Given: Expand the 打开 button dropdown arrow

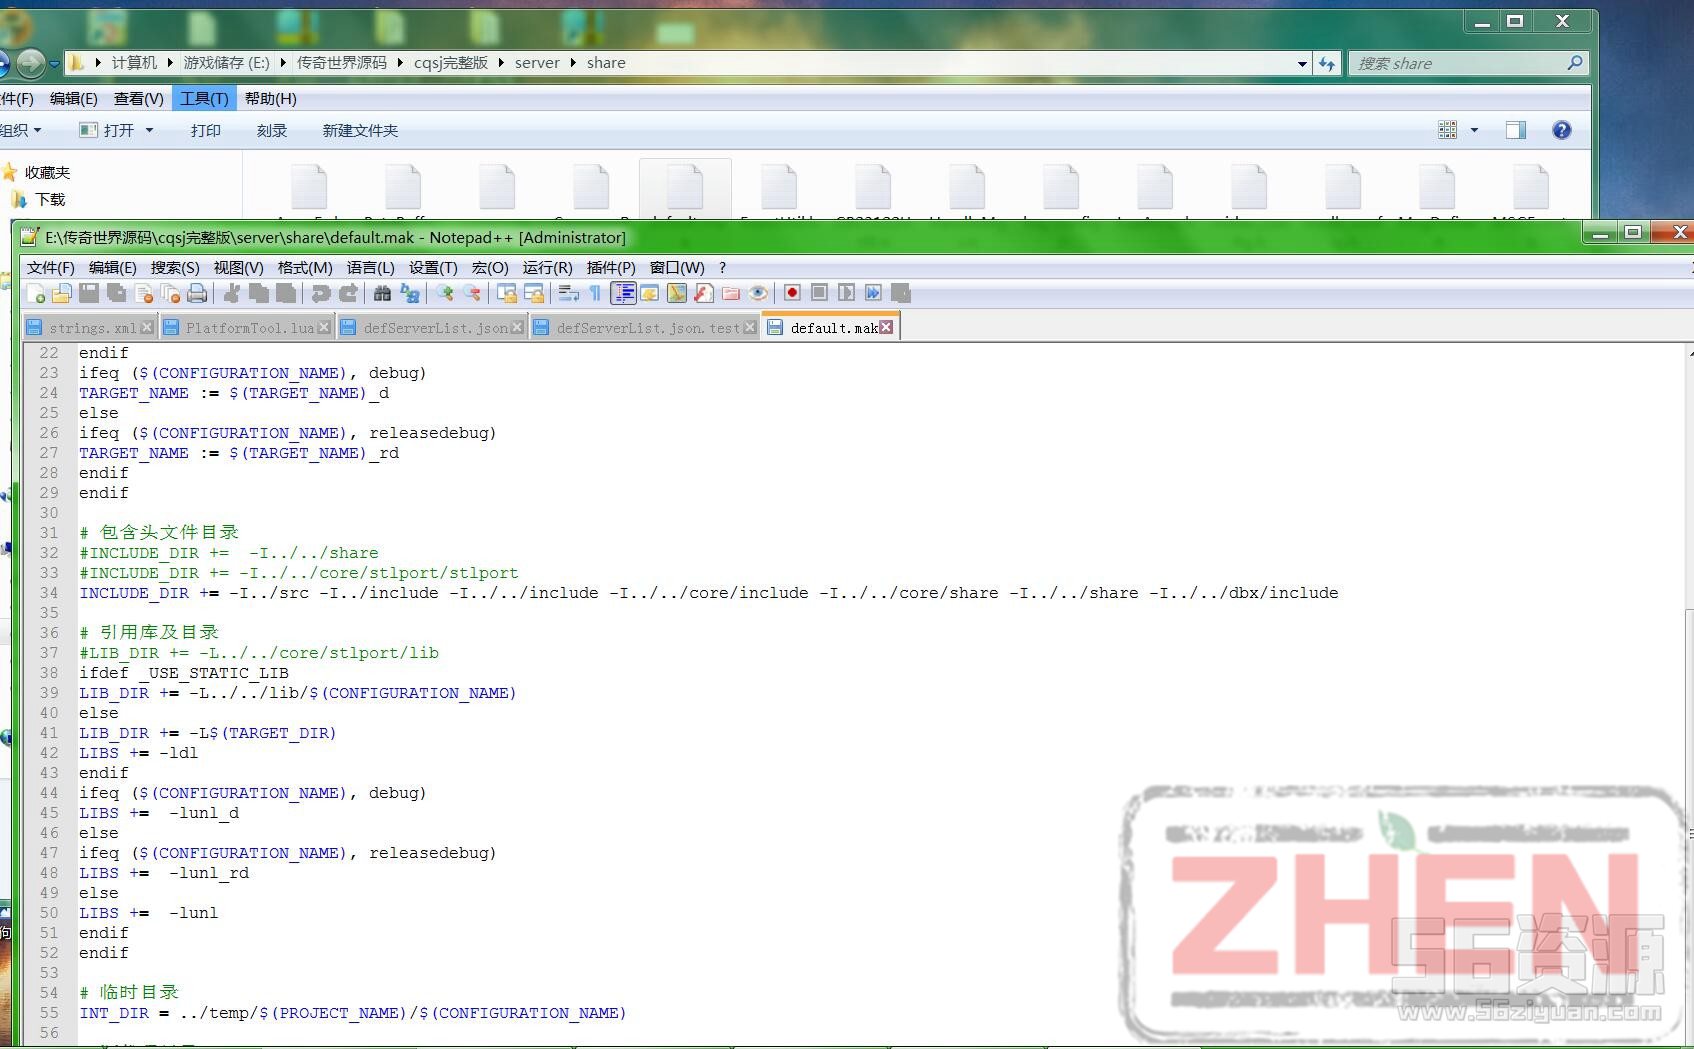Looking at the screenshot, I should [150, 130].
